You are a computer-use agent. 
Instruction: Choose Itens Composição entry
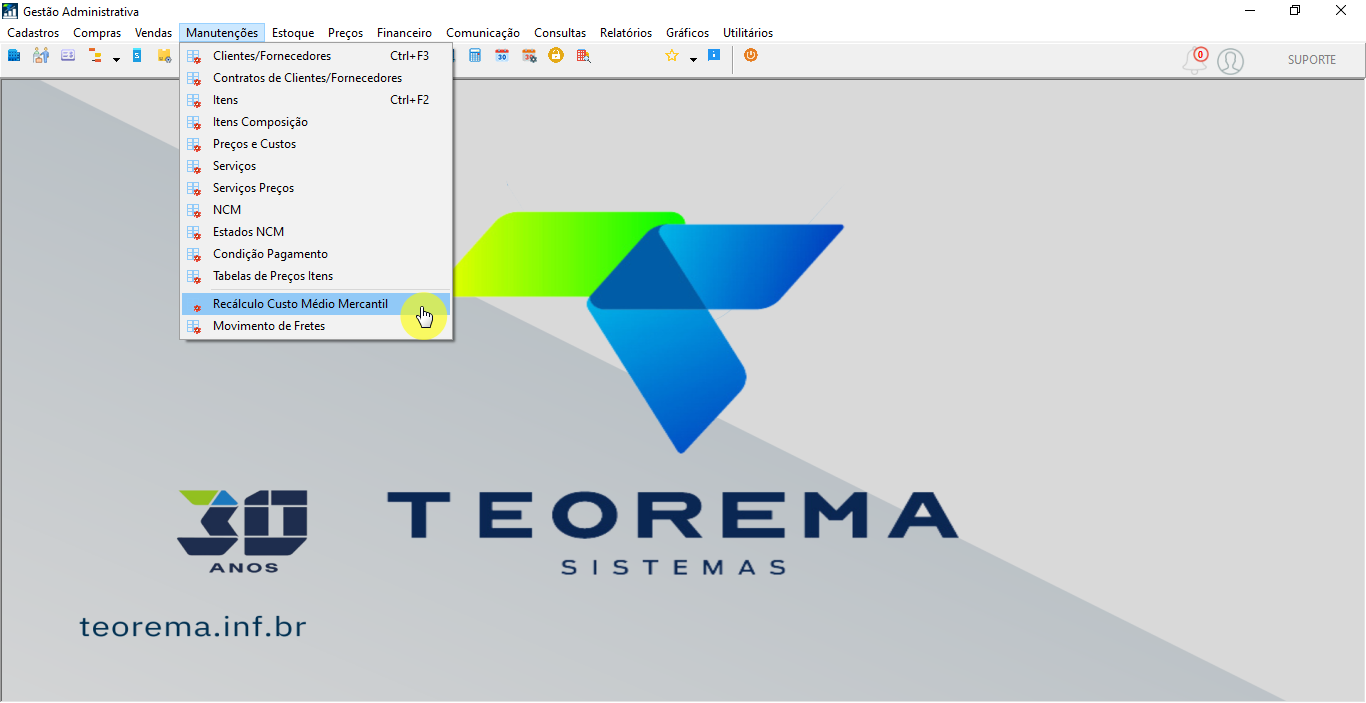click(316, 122)
